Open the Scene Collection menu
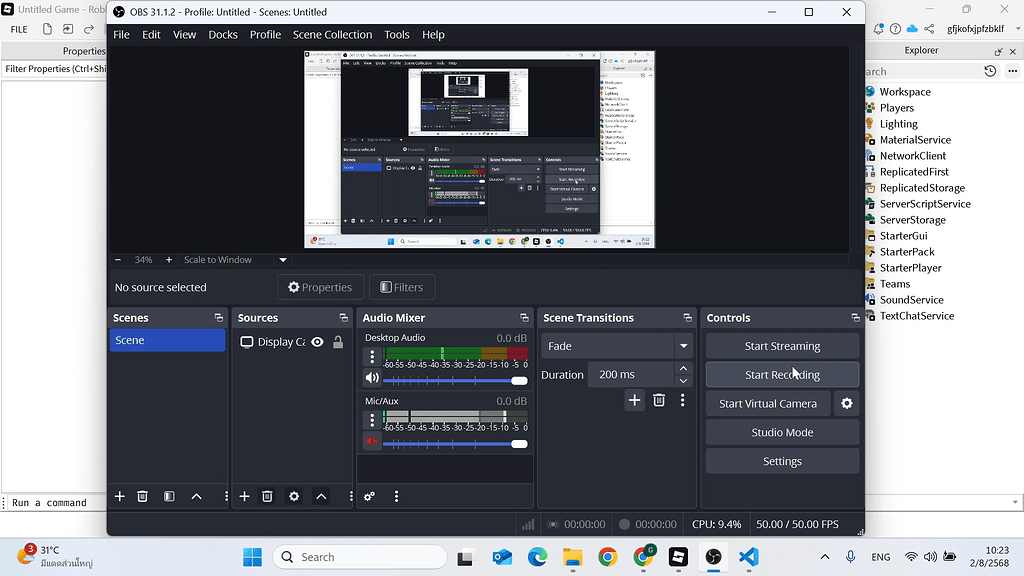 (x=332, y=34)
